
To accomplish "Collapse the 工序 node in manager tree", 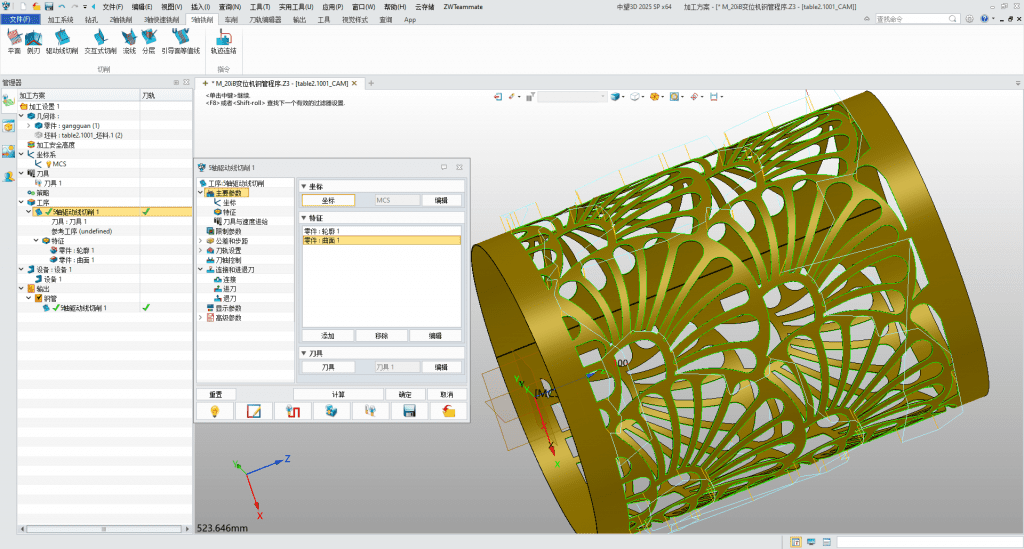I will [x=21, y=202].
